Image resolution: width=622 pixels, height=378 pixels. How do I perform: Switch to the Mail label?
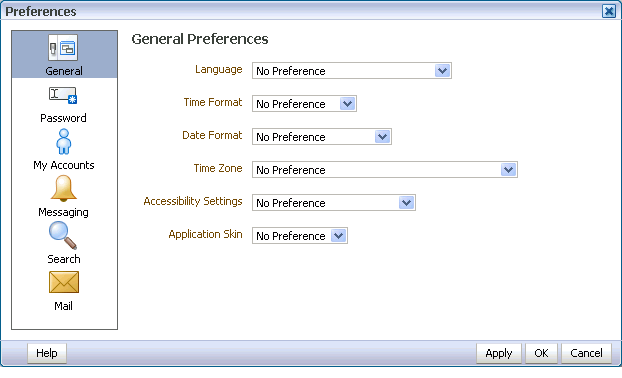tap(63, 306)
